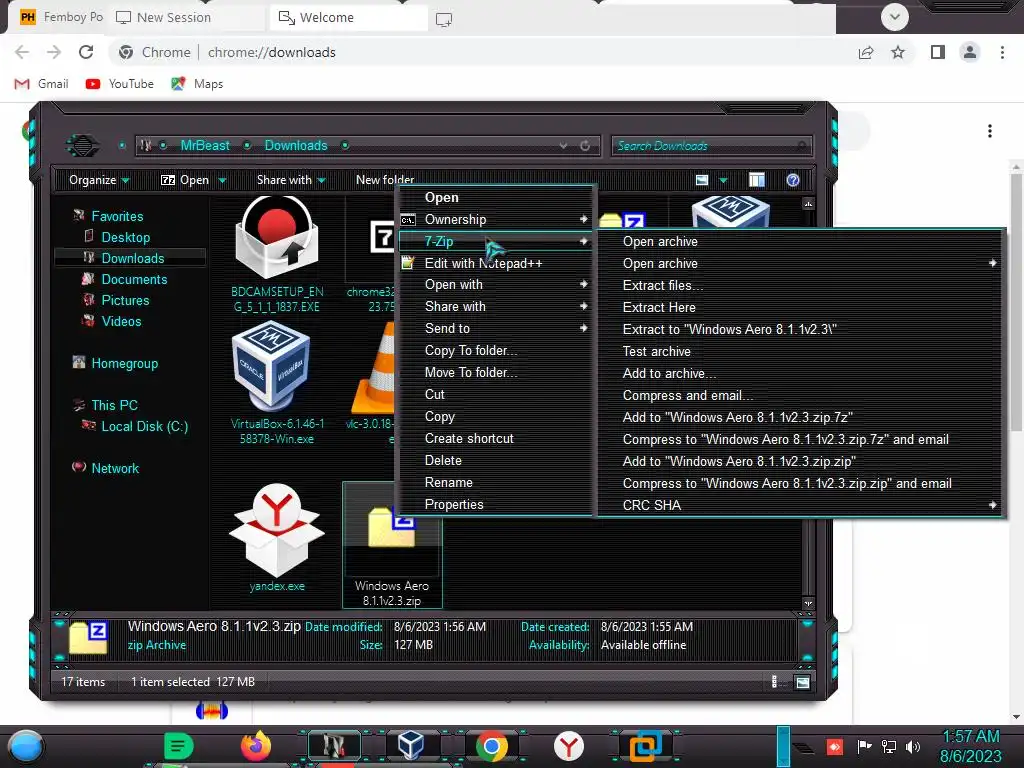
Task: Select the Windows Aero 8.1.1v2.3.zip file
Action: pos(392,545)
